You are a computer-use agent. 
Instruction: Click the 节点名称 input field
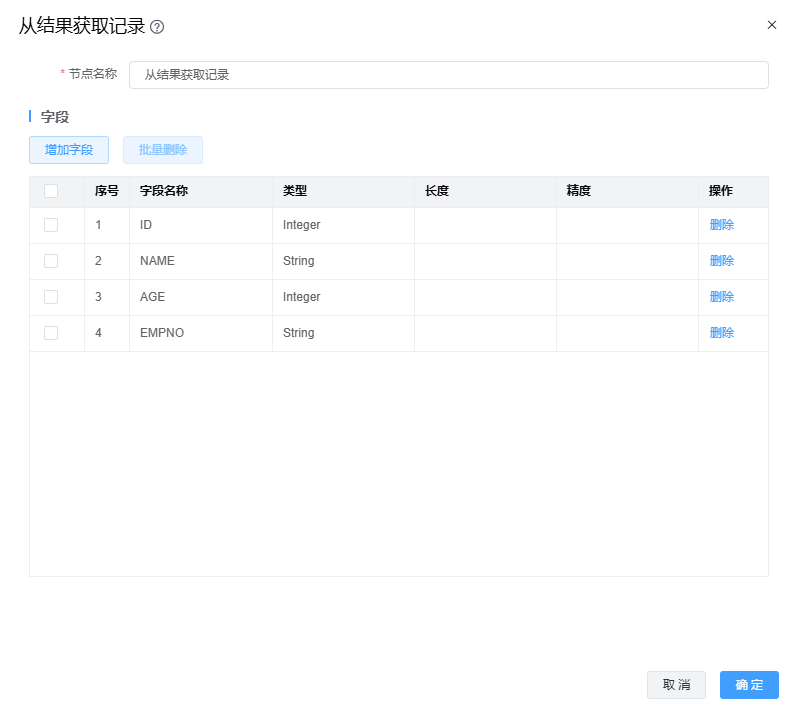tap(448, 75)
